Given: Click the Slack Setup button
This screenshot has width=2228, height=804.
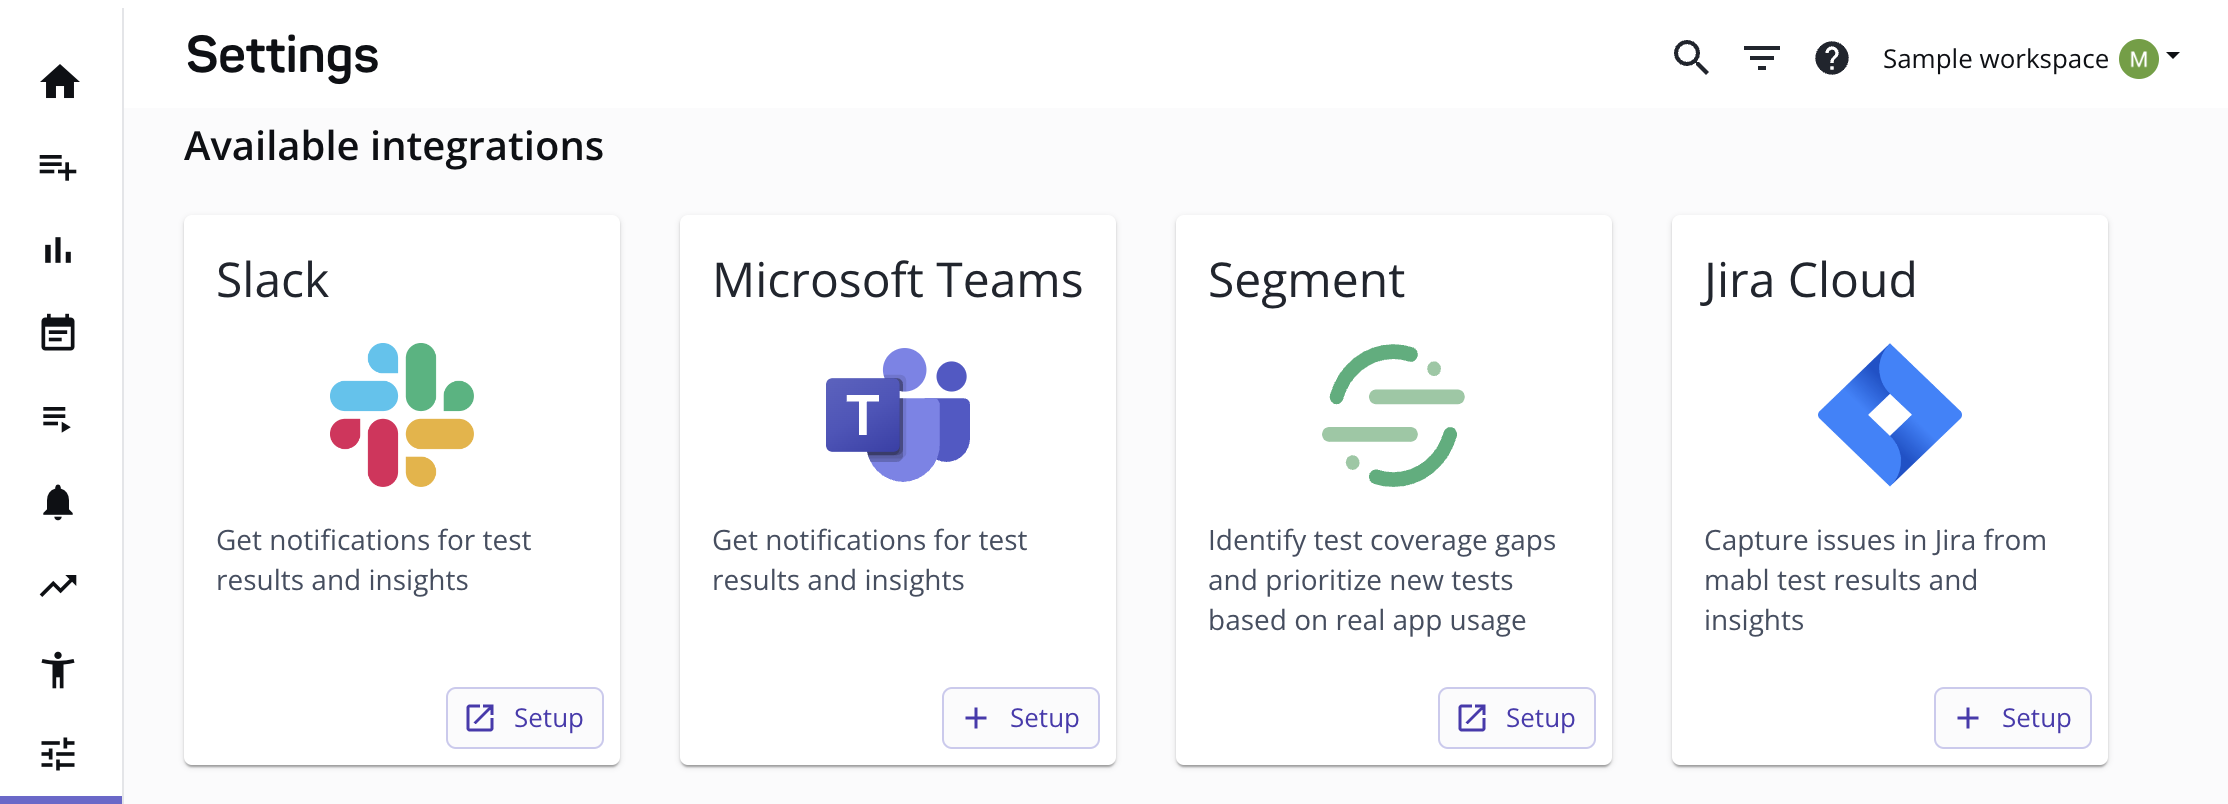Looking at the screenshot, I should [x=525, y=718].
